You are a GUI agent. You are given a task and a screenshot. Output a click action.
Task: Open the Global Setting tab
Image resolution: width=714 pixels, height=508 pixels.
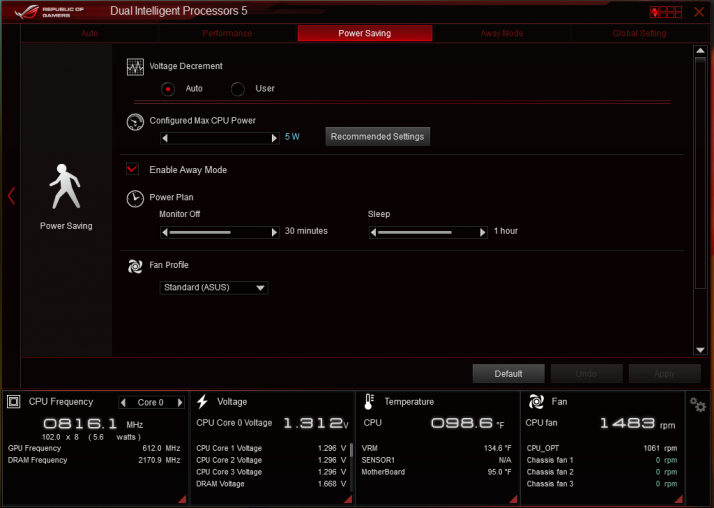click(639, 33)
